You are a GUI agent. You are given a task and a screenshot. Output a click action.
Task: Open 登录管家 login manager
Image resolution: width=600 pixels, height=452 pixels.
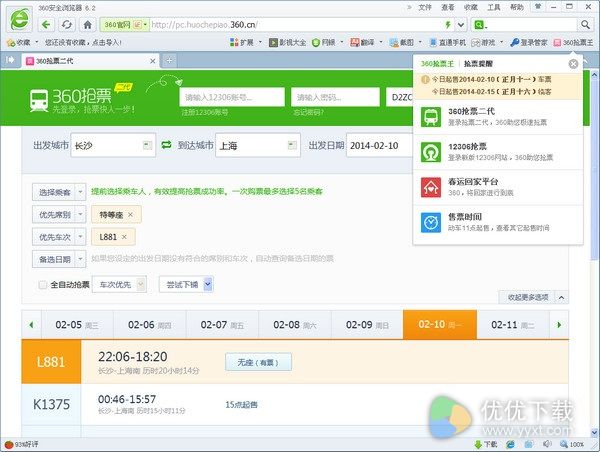529,42
